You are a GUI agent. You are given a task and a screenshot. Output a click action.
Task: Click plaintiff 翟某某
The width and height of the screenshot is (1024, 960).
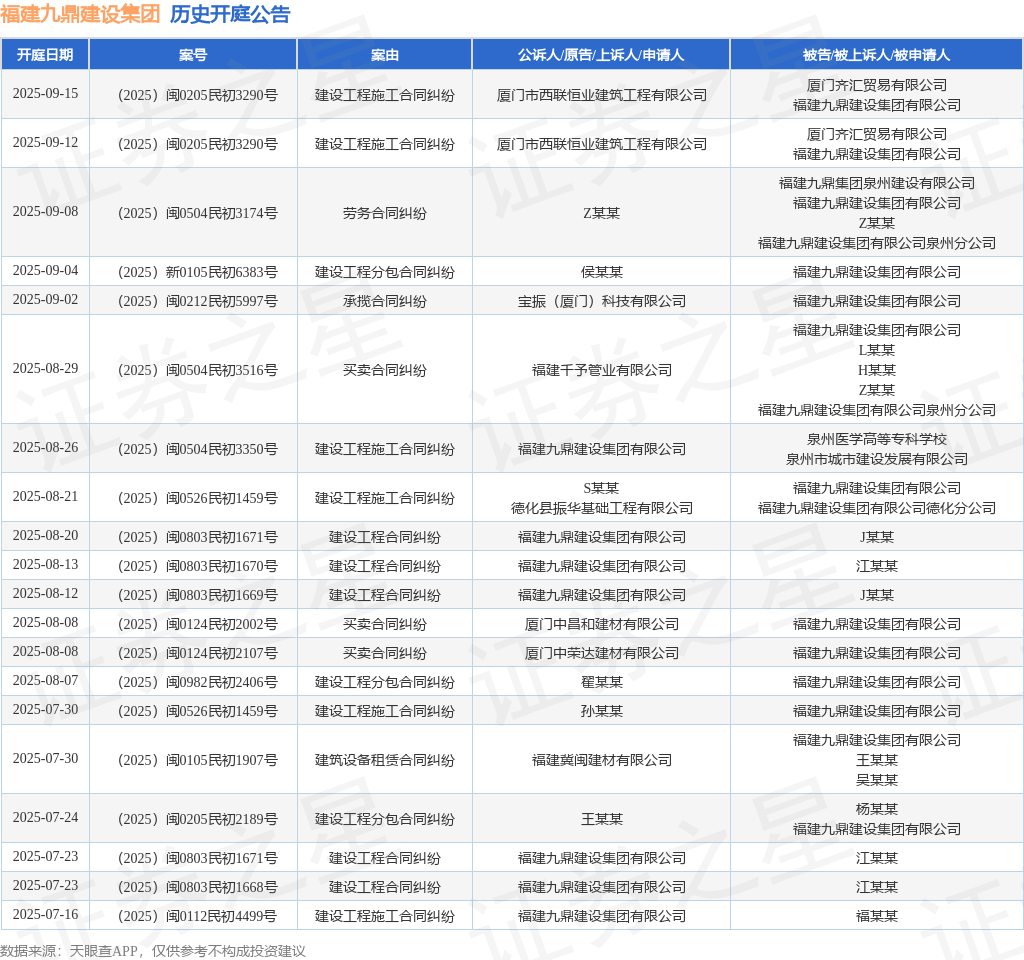pyautogui.click(x=601, y=682)
